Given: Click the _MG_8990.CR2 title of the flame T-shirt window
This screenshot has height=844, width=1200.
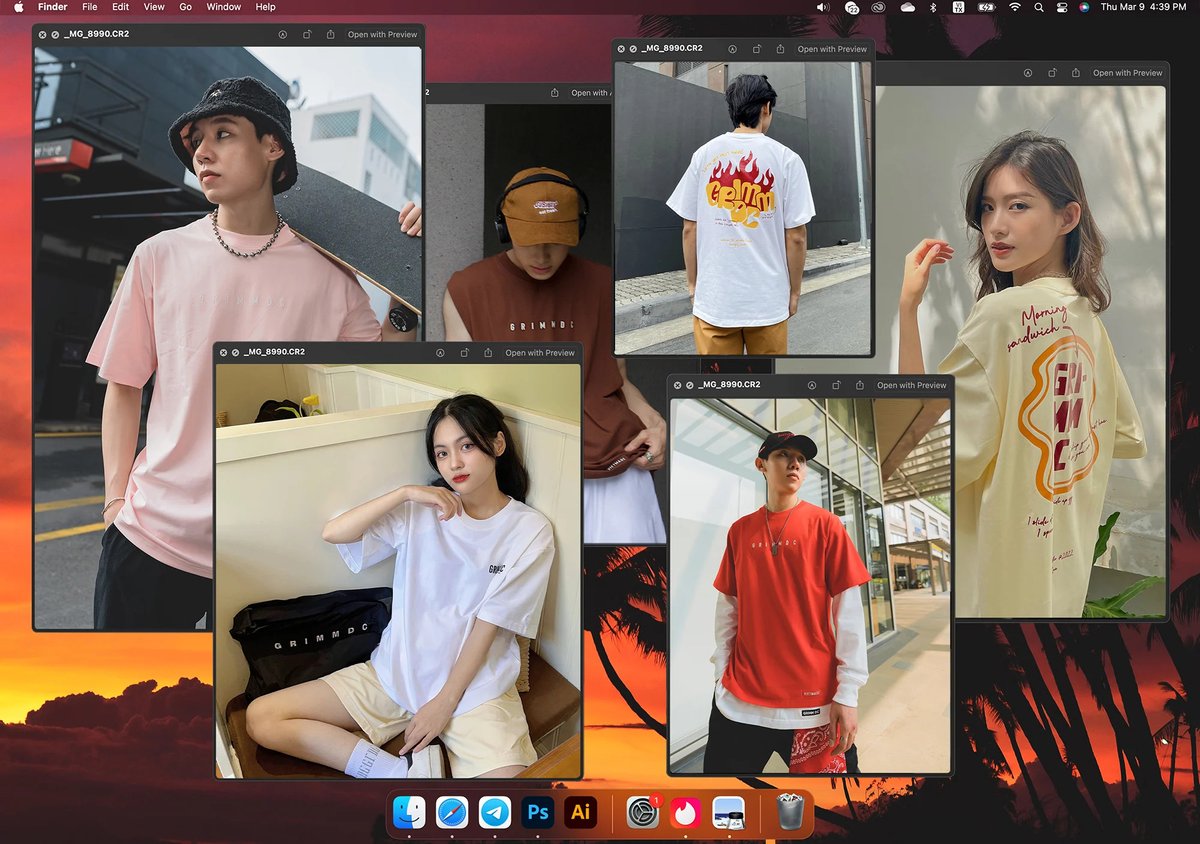Looking at the screenshot, I should click(672, 49).
